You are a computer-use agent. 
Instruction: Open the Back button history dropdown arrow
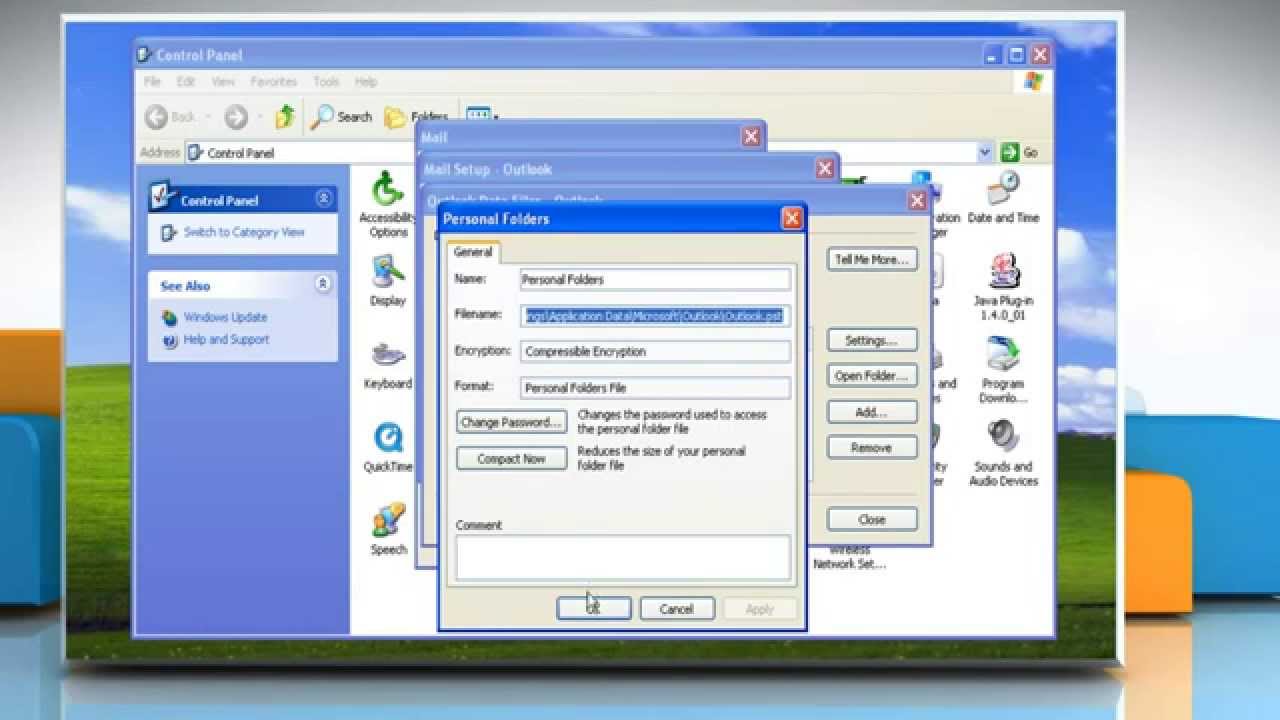[206, 118]
